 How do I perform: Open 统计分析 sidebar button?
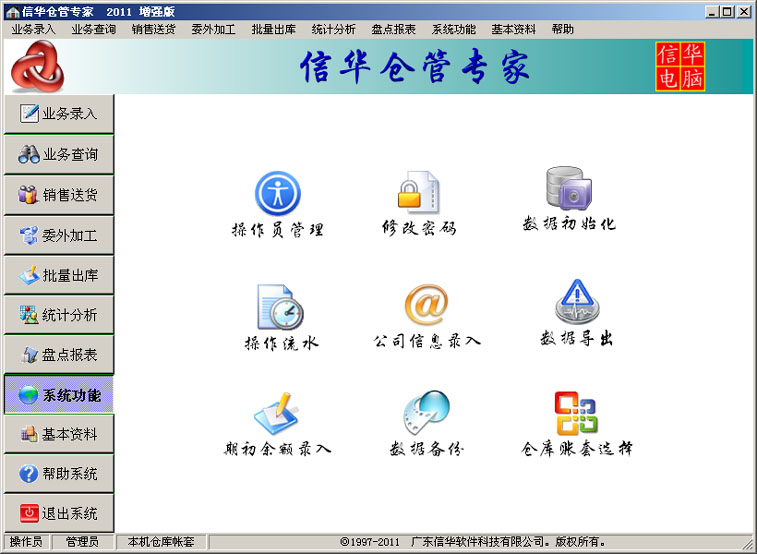tap(59, 315)
